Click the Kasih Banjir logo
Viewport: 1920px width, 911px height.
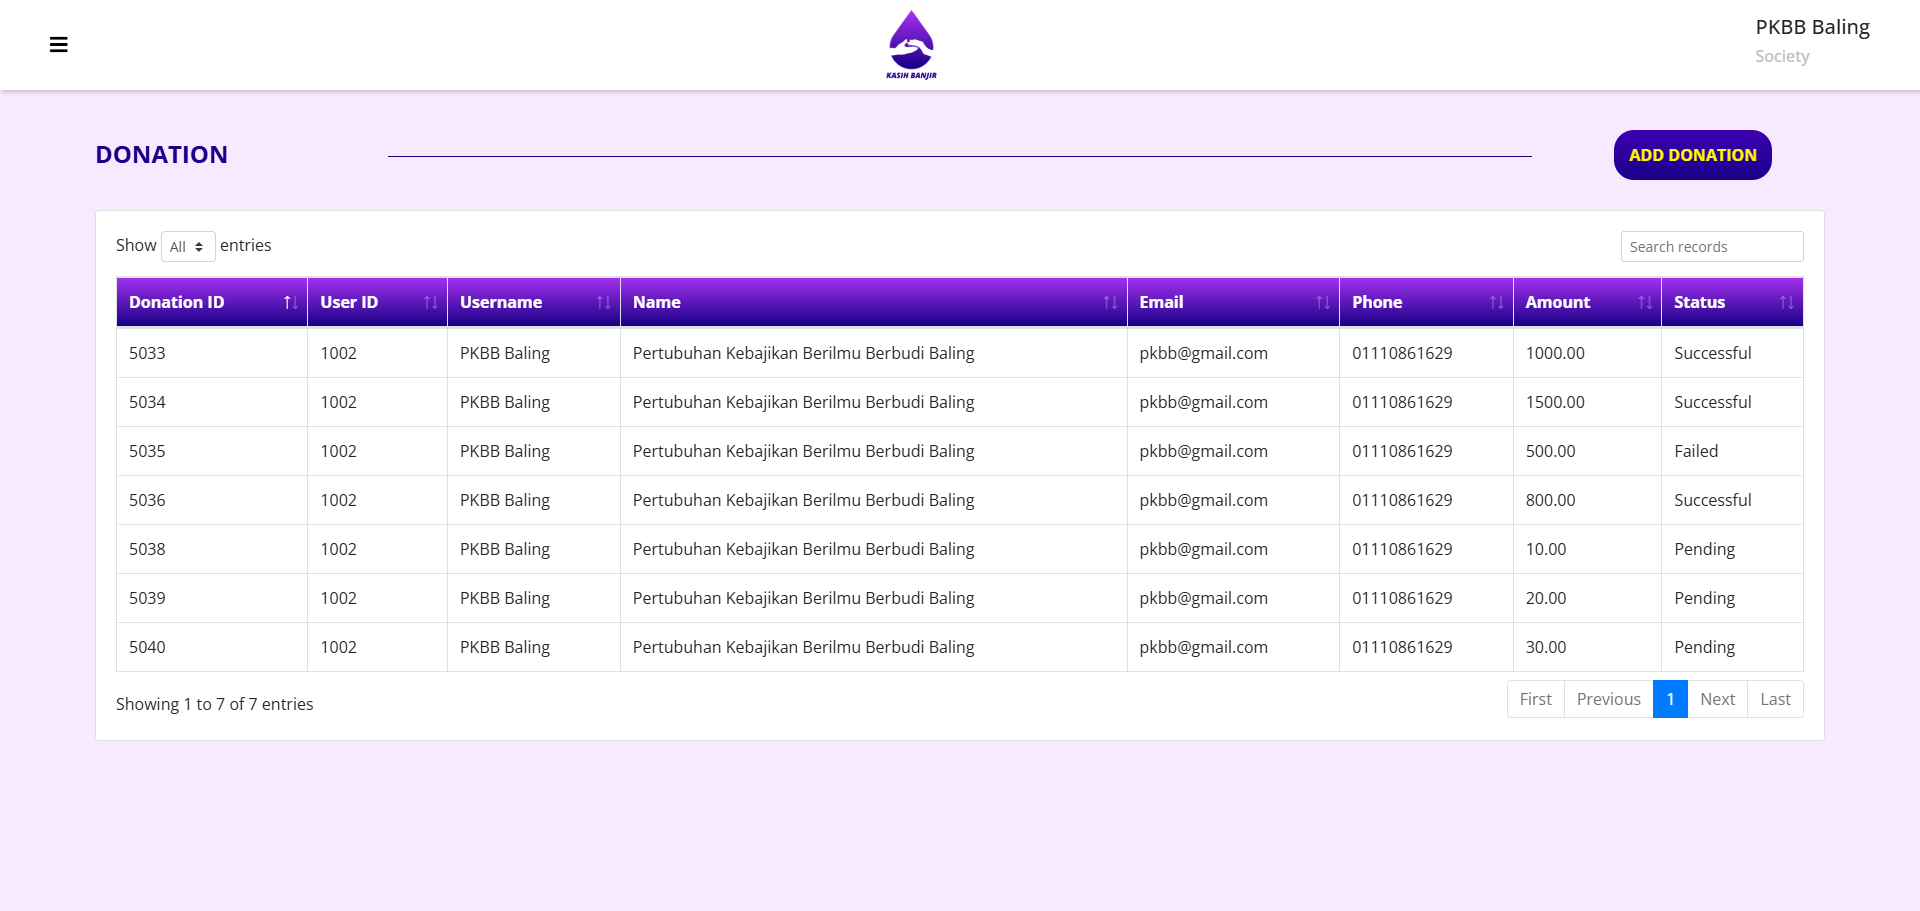911,45
